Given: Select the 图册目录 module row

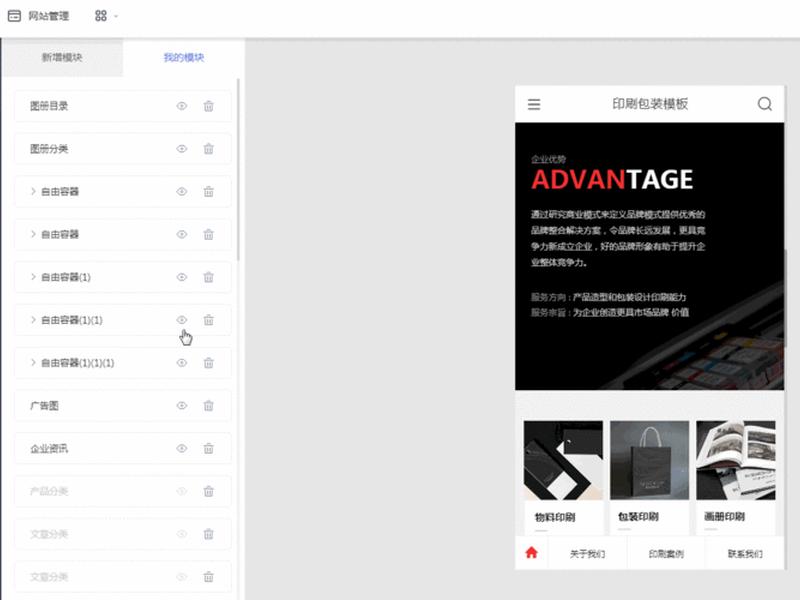Looking at the screenshot, I should (122, 106).
